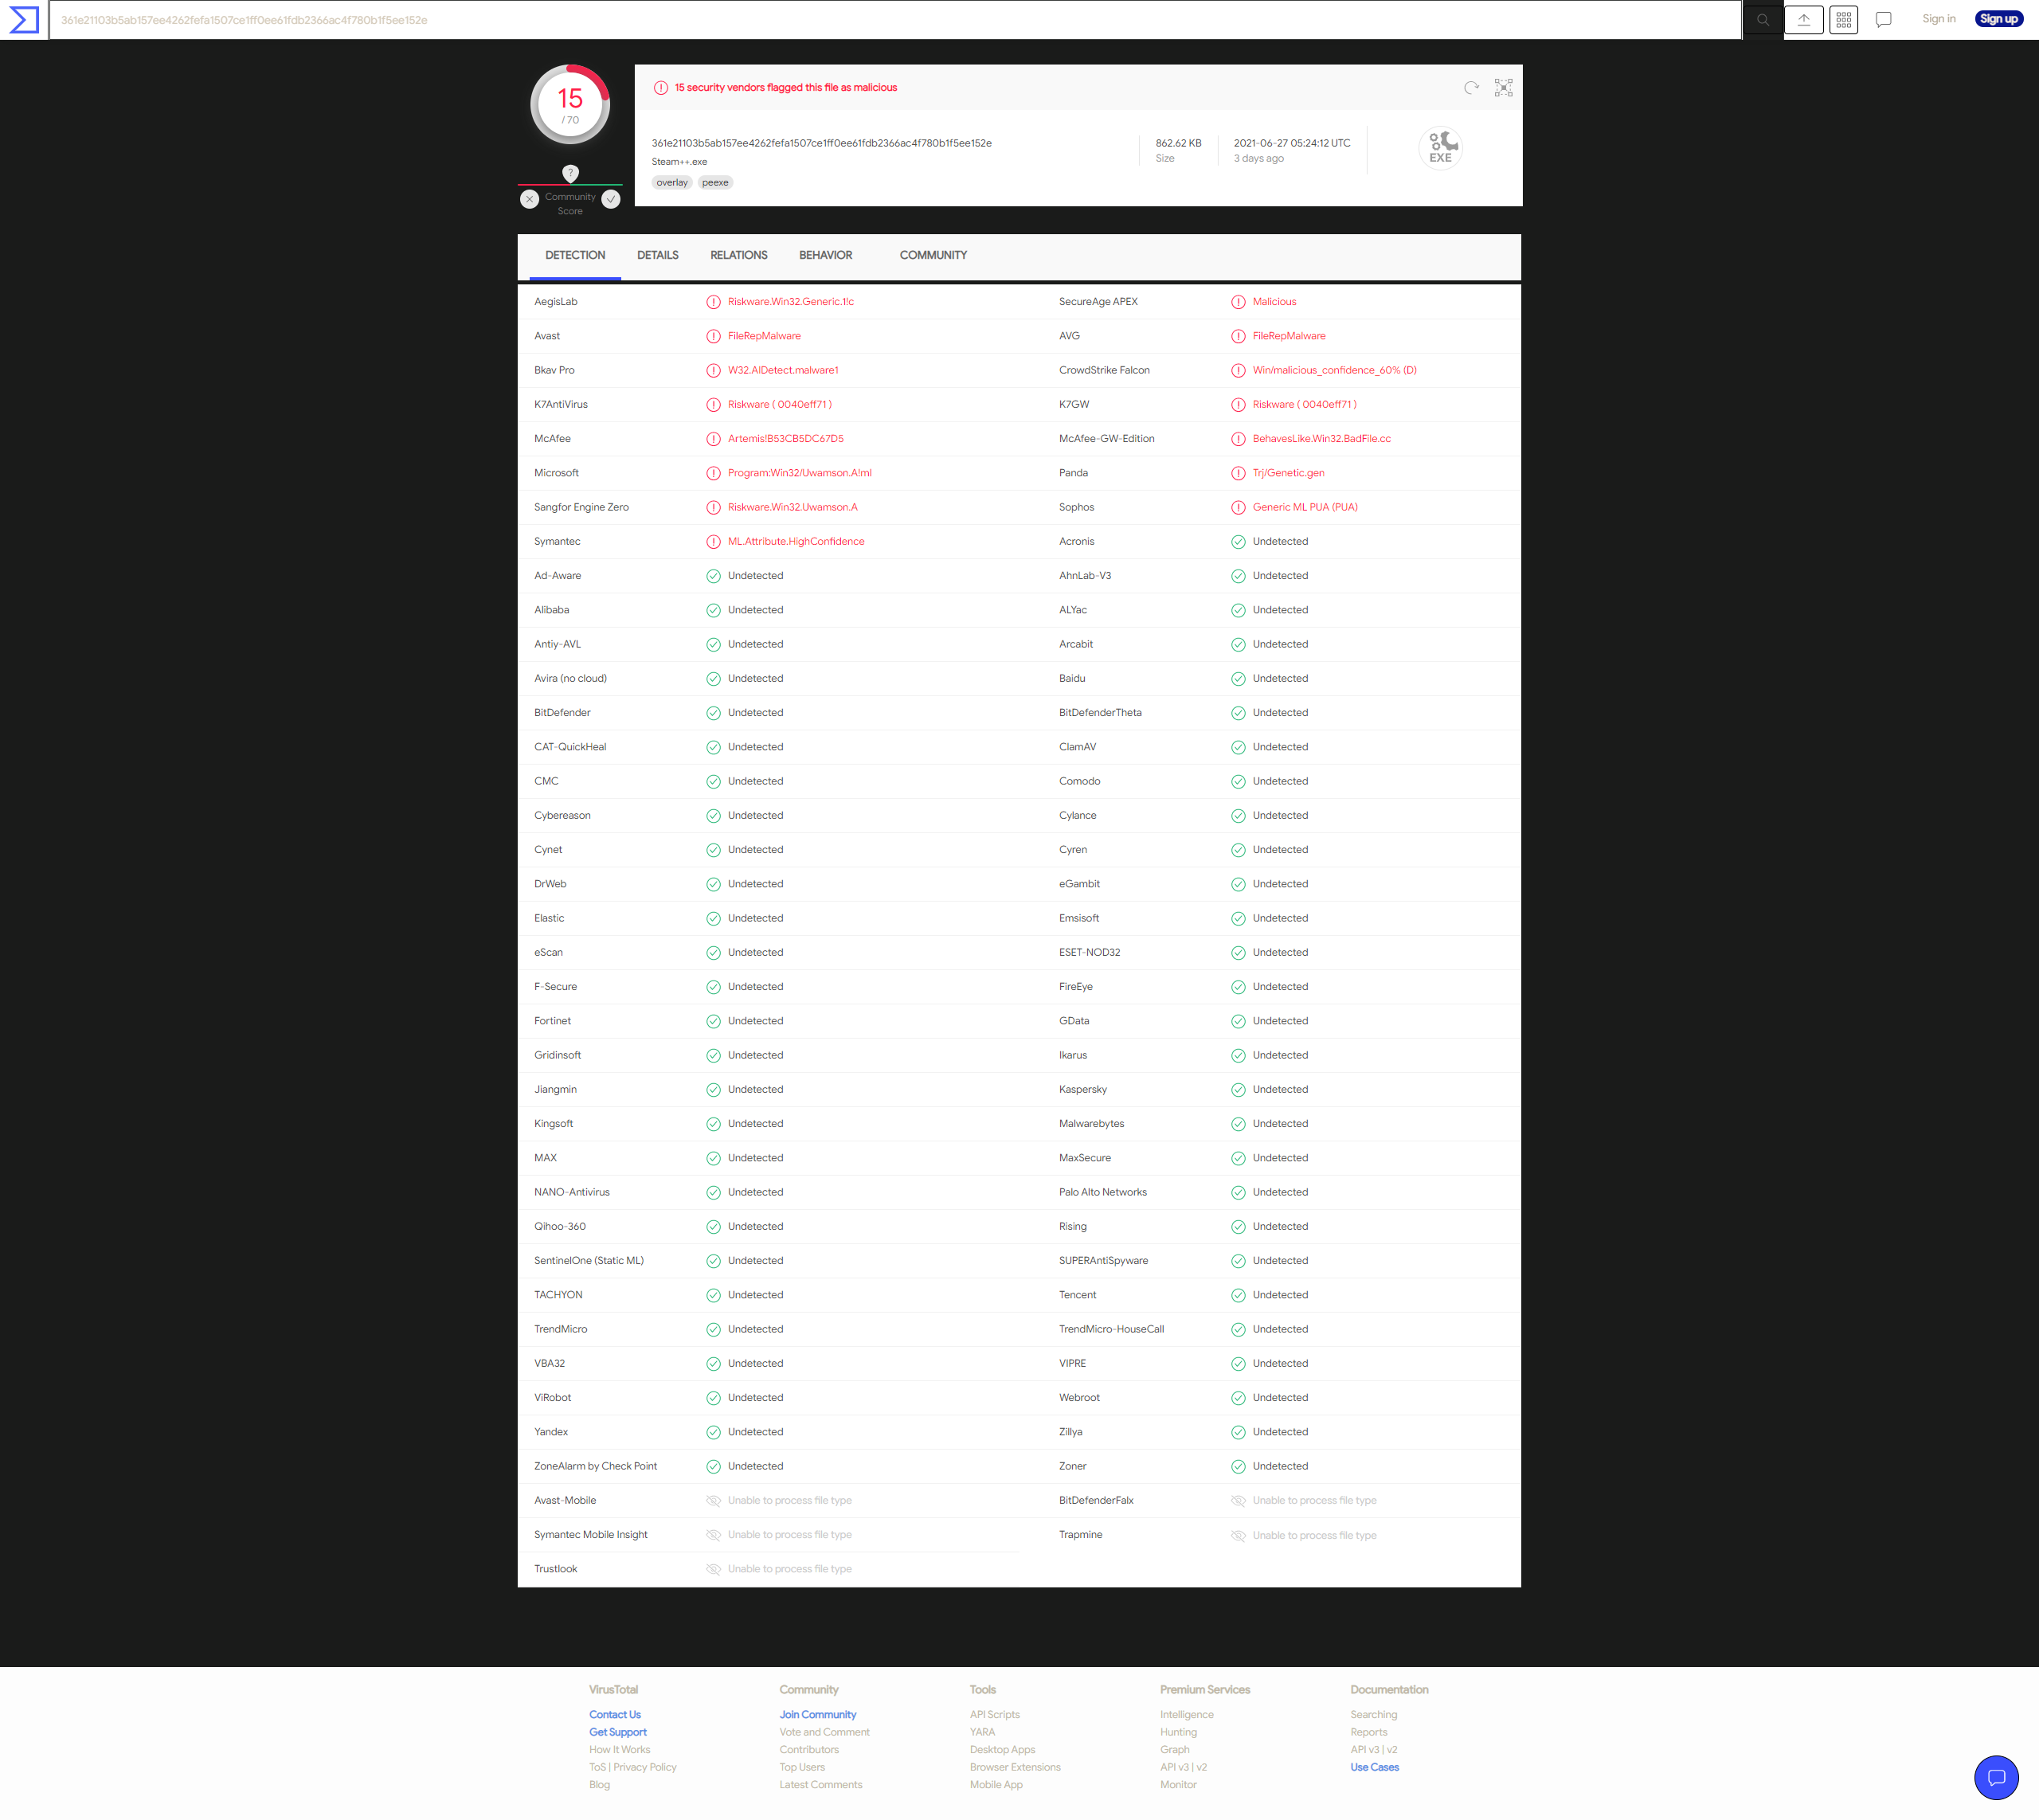Open the Behavior tab
The width and height of the screenshot is (2039, 1820).
click(x=825, y=255)
